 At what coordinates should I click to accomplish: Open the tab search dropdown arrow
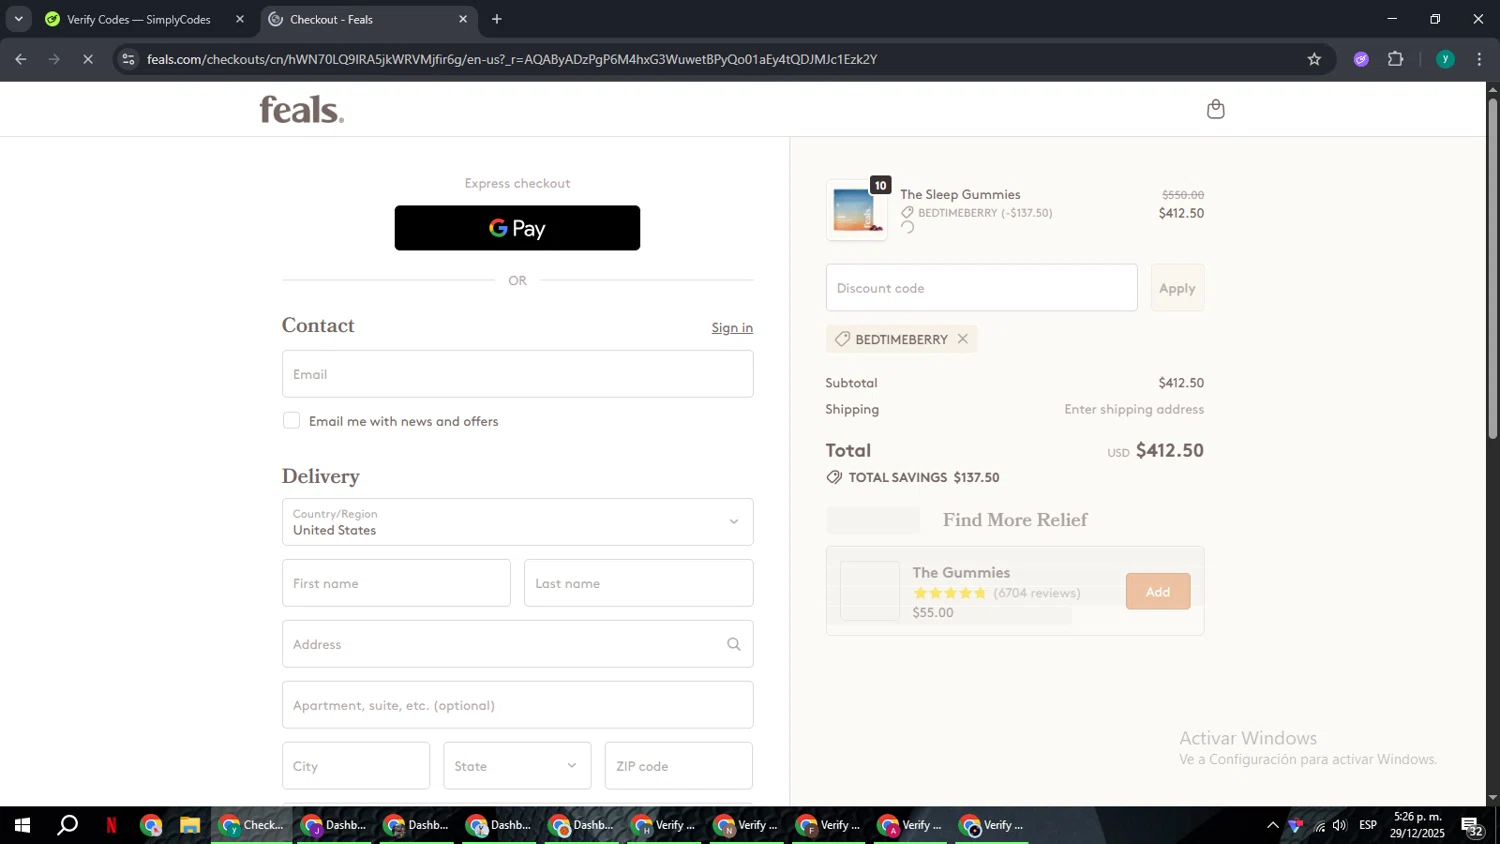[18, 19]
